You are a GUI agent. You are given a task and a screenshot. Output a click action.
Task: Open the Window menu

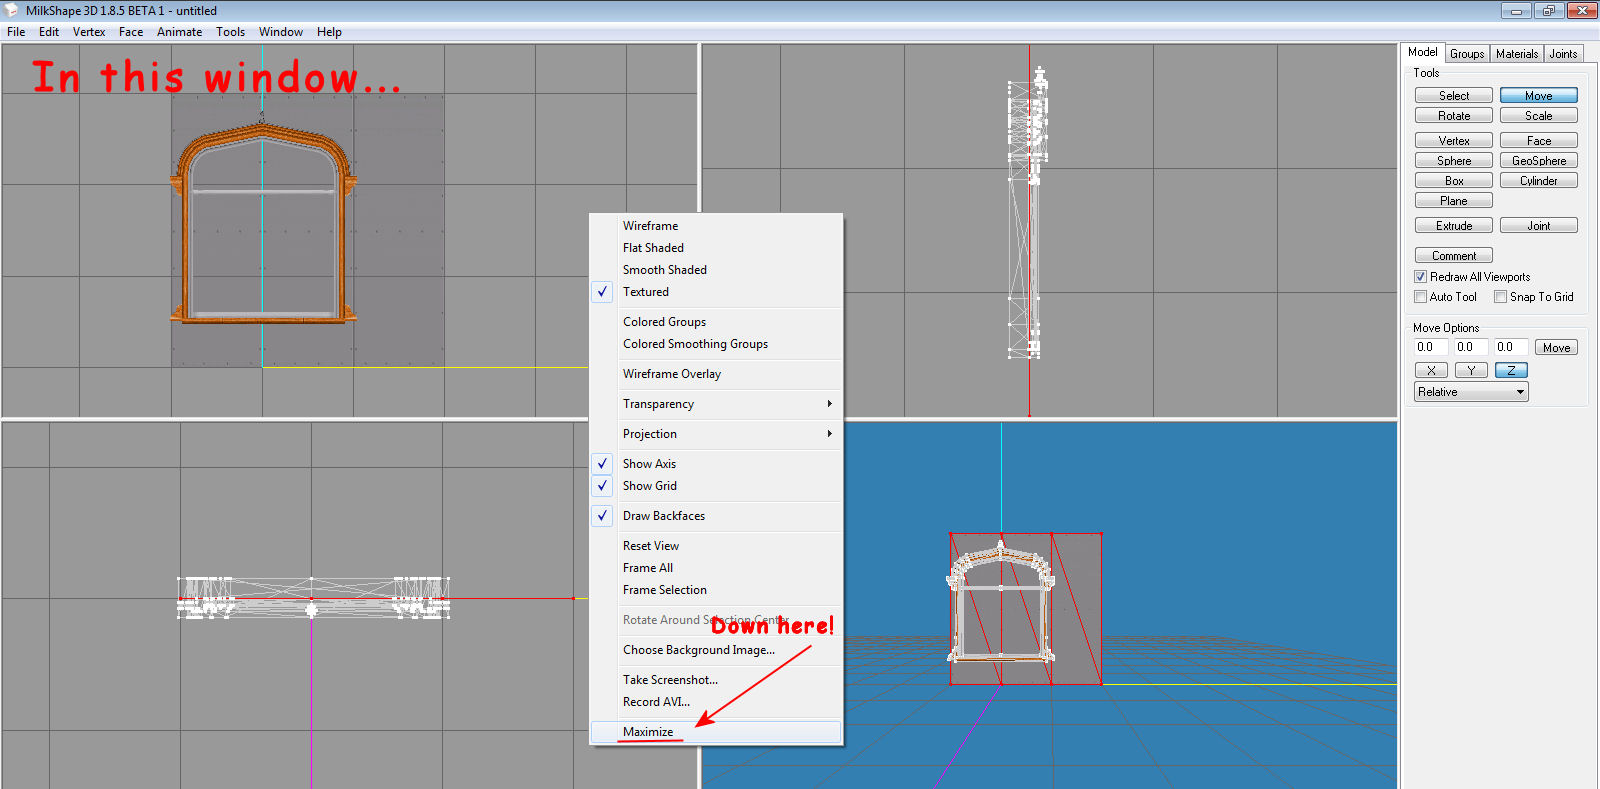(281, 32)
